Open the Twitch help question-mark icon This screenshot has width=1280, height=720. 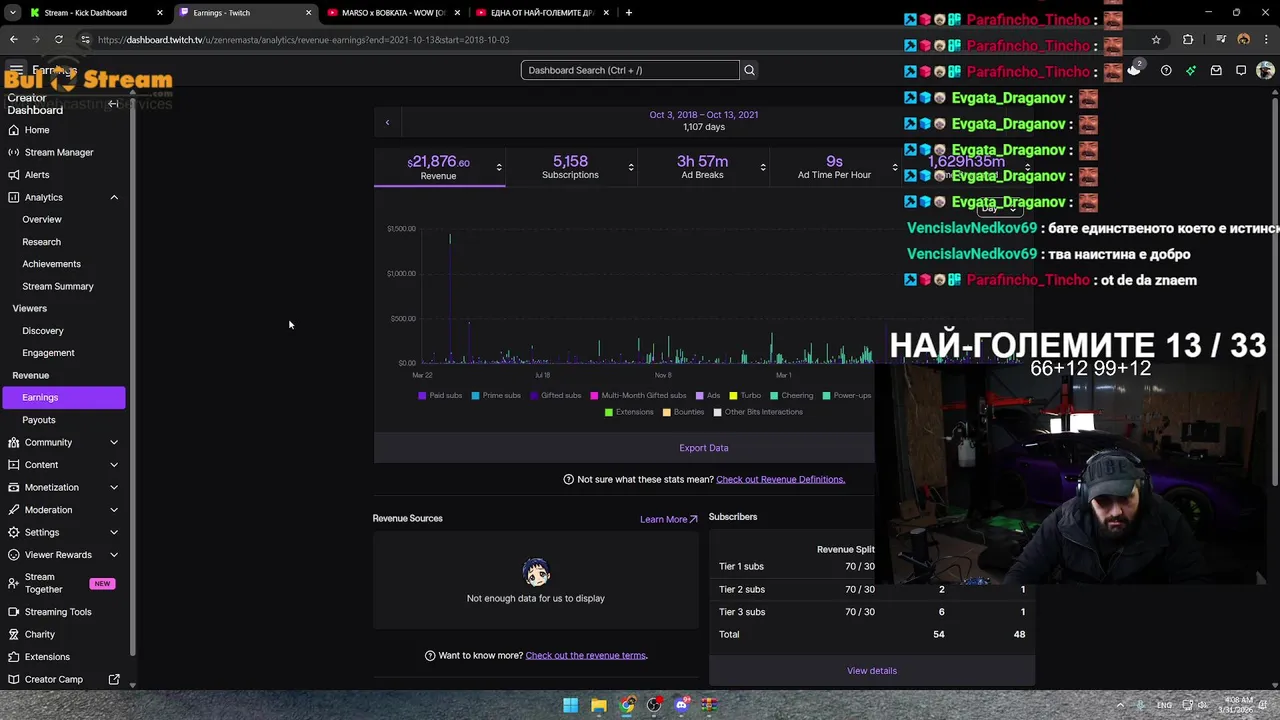1166,70
